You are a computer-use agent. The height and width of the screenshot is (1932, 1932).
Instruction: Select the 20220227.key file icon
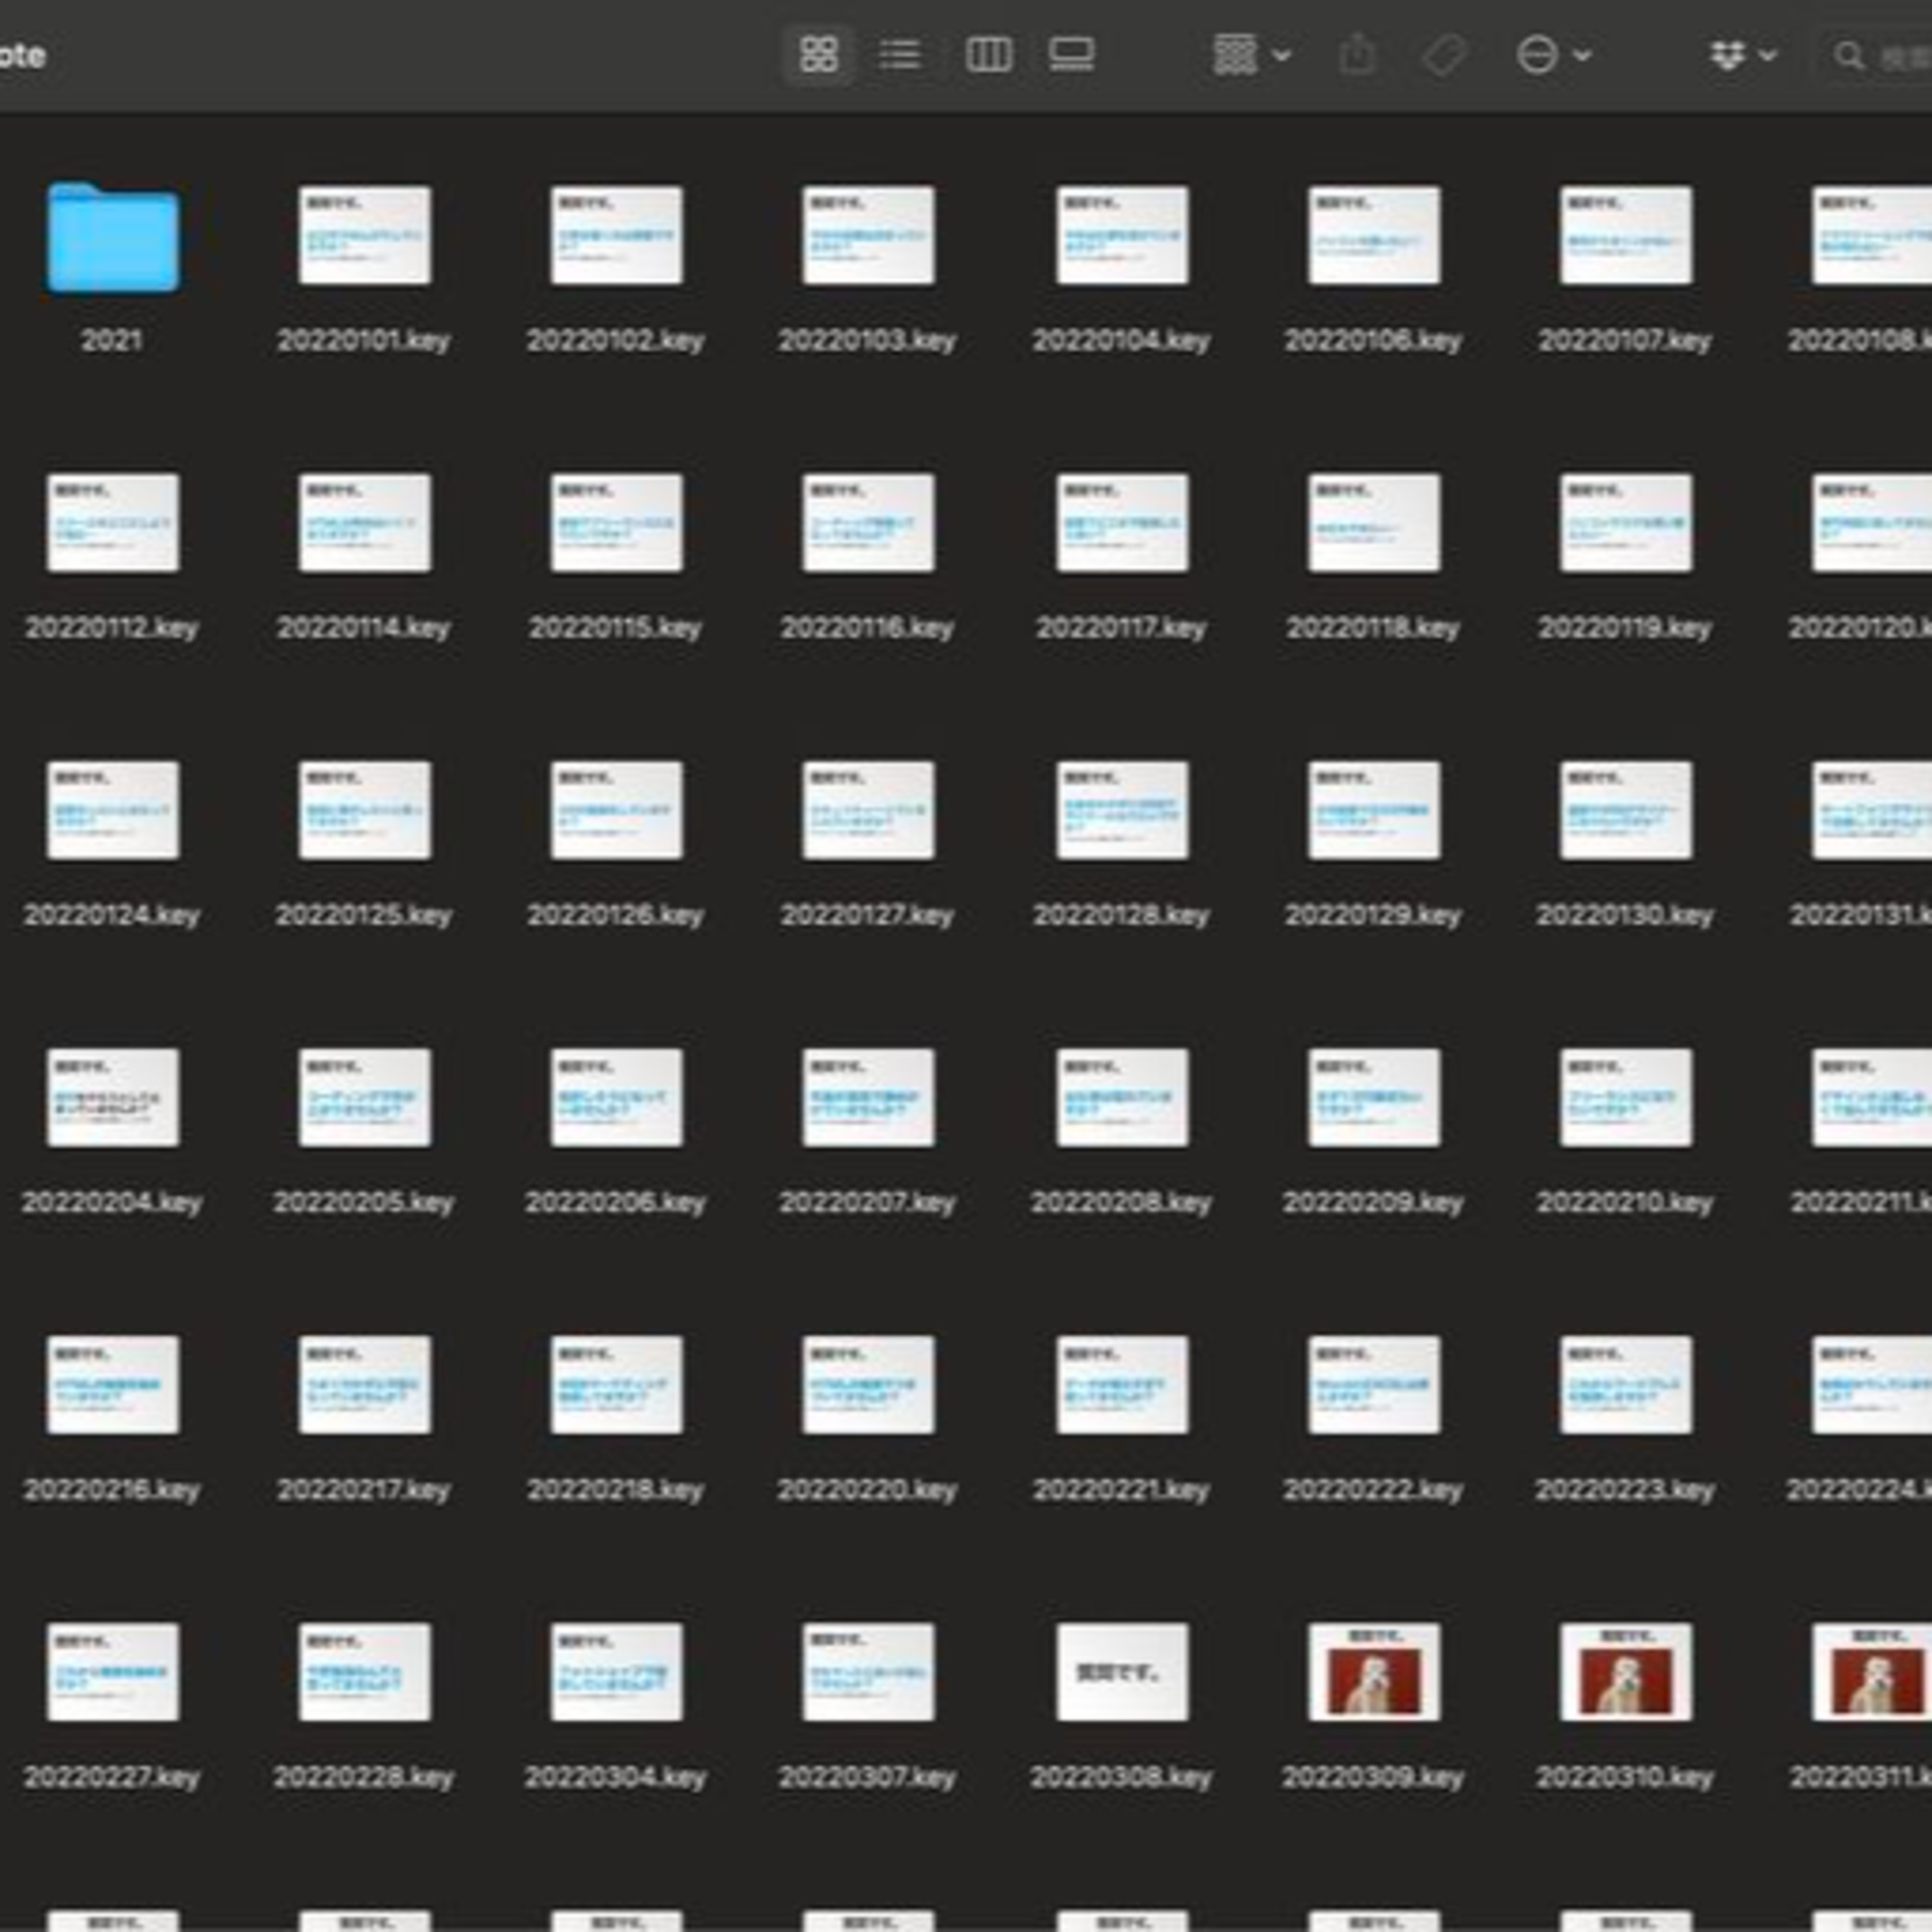(113, 1672)
